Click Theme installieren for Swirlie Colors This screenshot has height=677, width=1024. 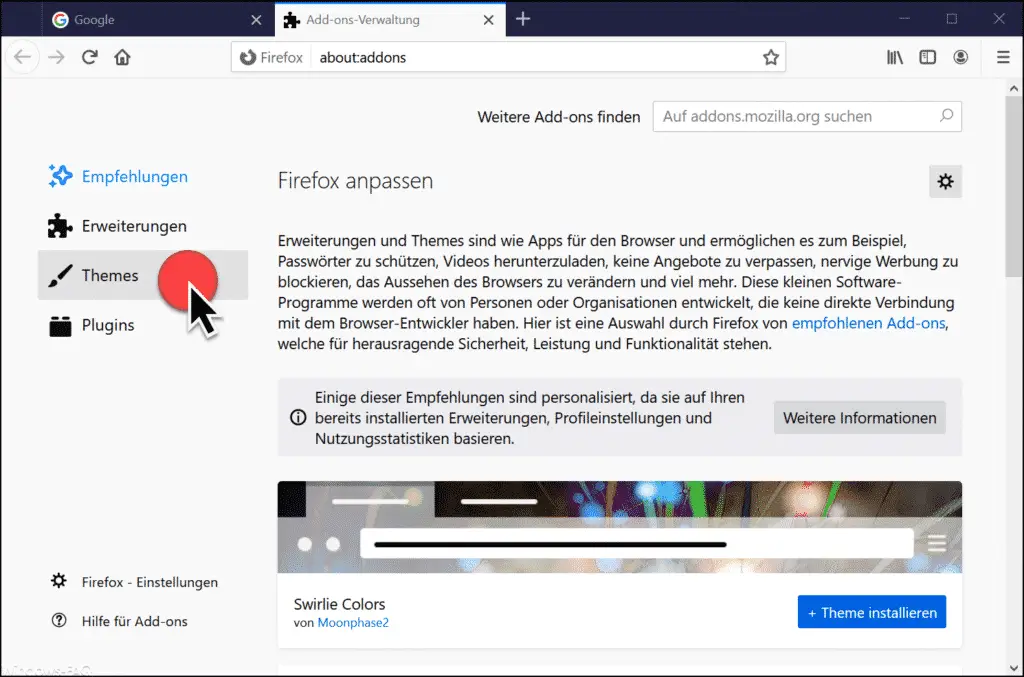pos(872,612)
